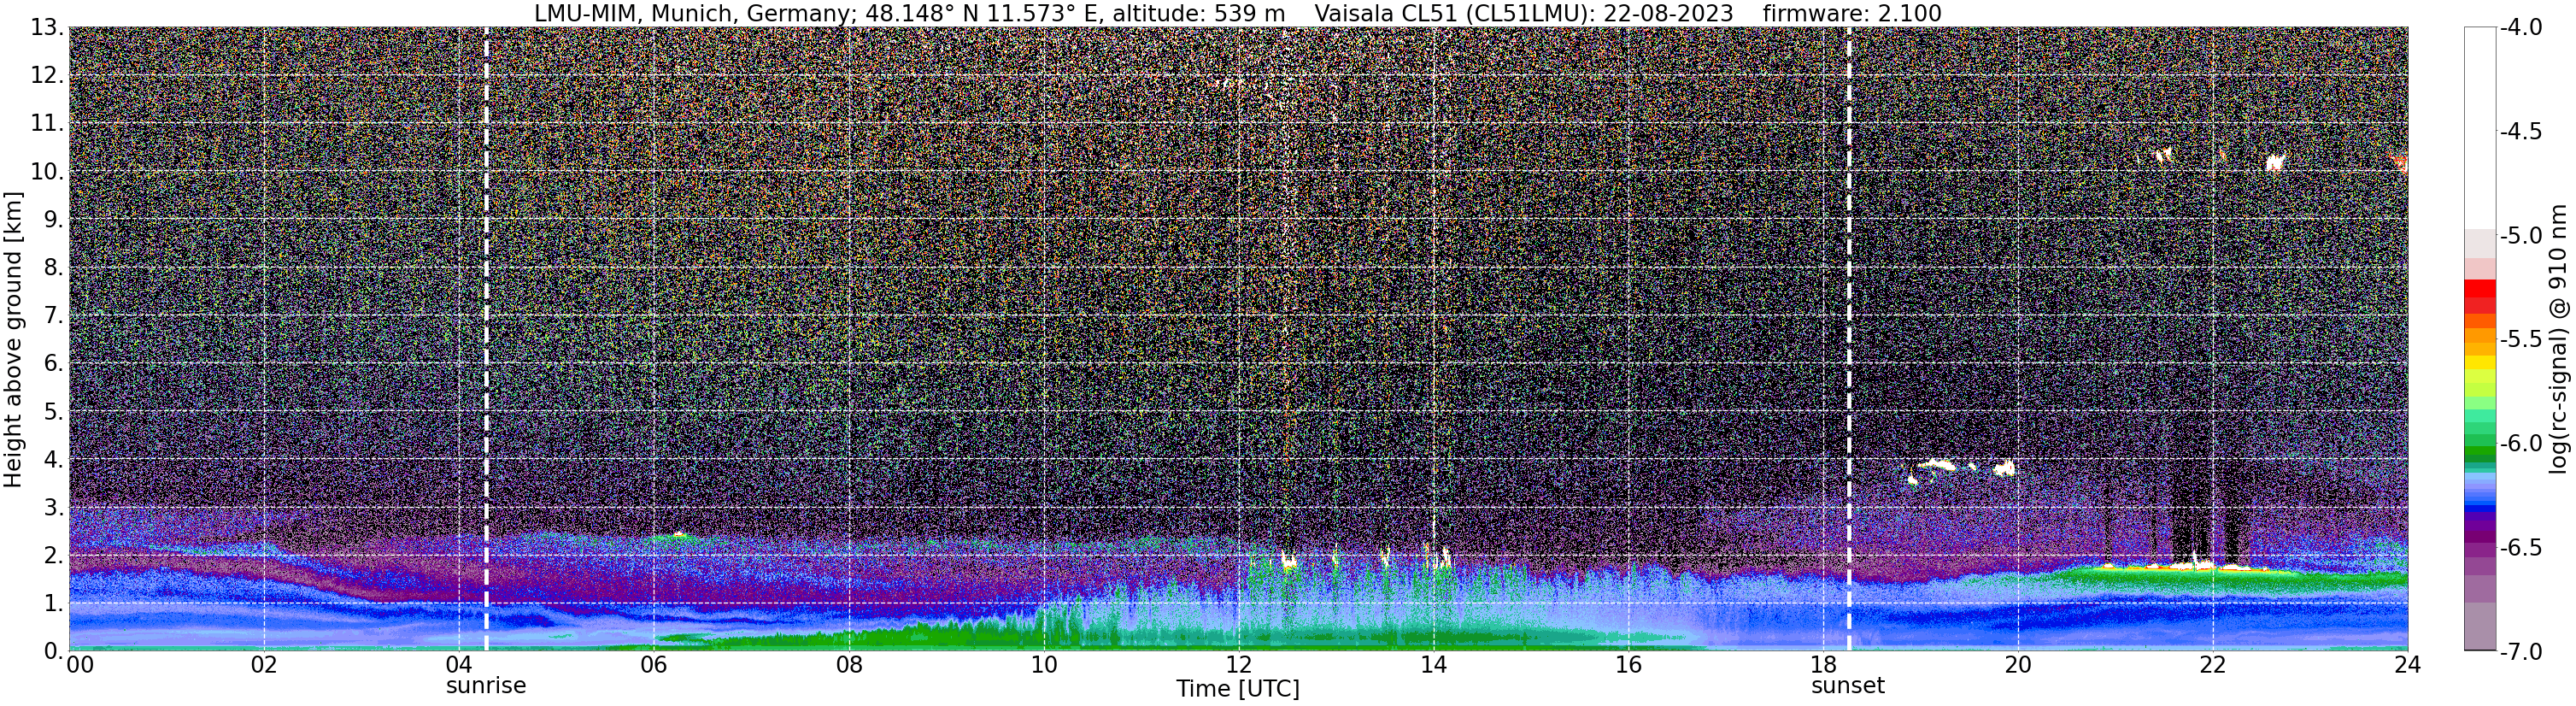Image resolution: width=2576 pixels, height=706 pixels.
Task: Click the x-axis tick label '02'
Action: (x=264, y=665)
